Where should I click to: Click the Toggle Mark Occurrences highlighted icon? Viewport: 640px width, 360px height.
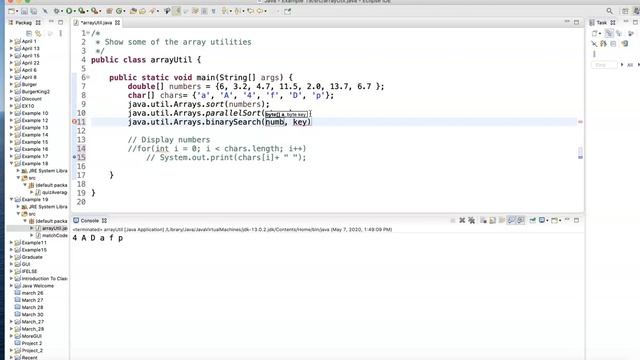[x=177, y=11]
